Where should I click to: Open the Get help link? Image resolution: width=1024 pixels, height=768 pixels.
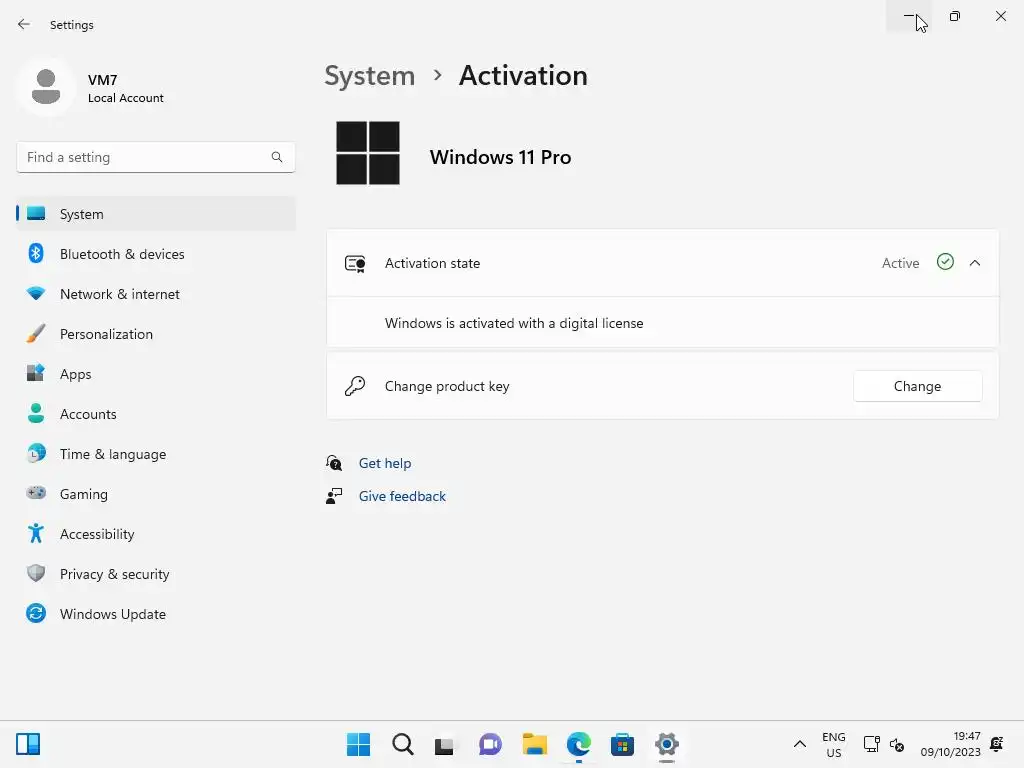[385, 463]
